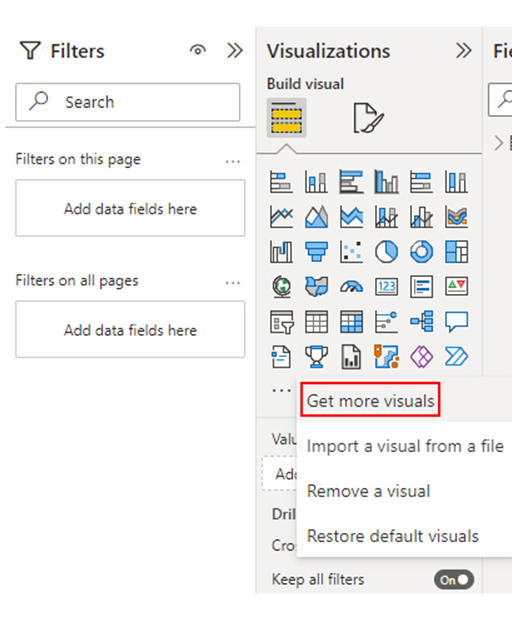Image resolution: width=515 pixels, height=620 pixels.
Task: Select the key influencers visual
Action: click(x=386, y=321)
